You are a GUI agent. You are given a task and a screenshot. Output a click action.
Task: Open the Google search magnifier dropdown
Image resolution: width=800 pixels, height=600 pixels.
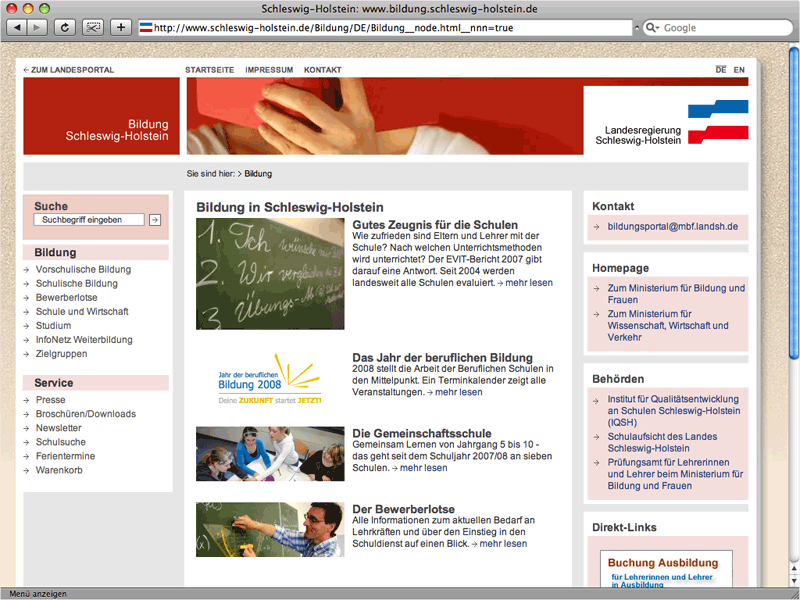point(654,28)
